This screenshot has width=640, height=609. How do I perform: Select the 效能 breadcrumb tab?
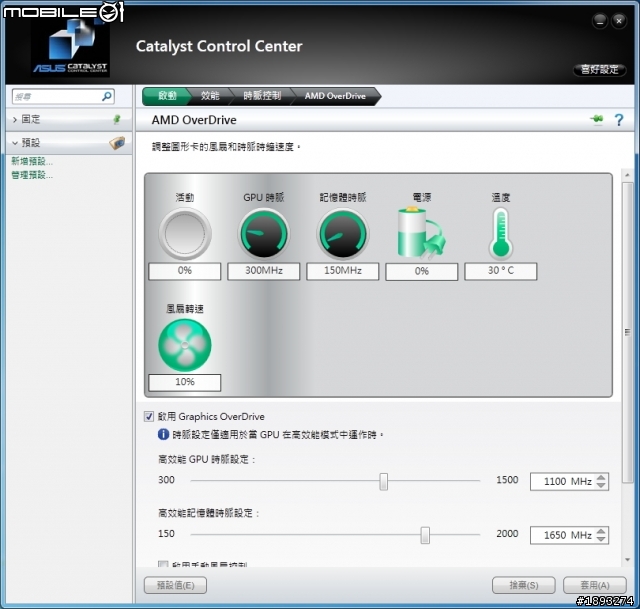pyautogui.click(x=210, y=96)
